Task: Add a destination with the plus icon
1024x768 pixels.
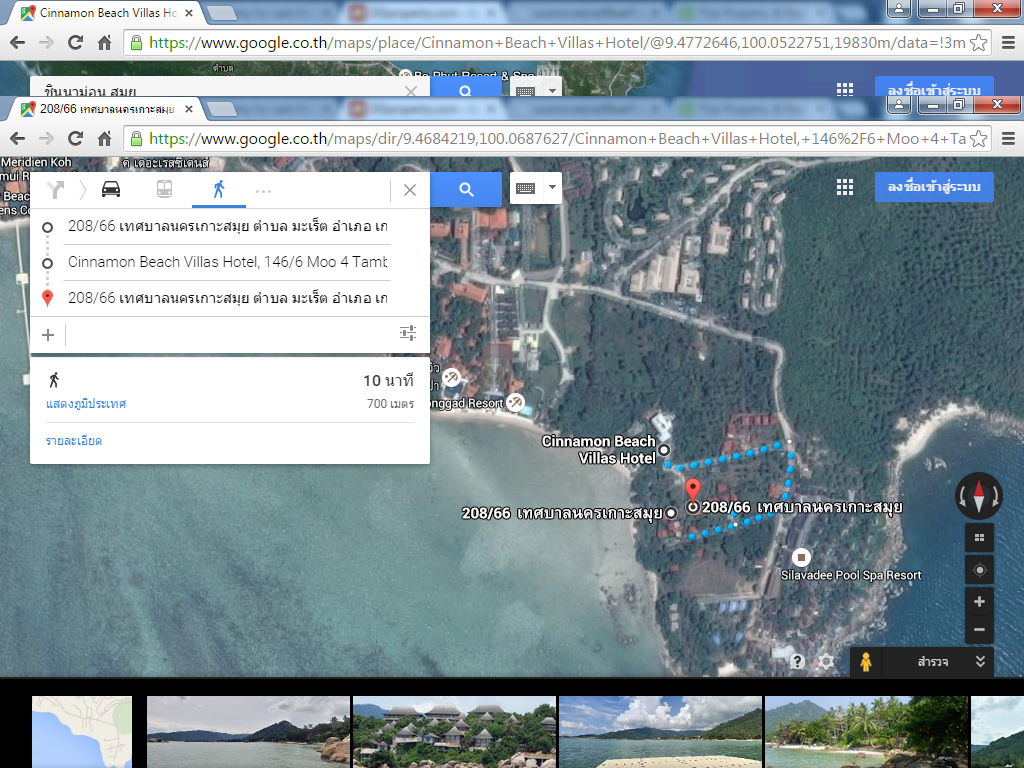Action: (48, 335)
